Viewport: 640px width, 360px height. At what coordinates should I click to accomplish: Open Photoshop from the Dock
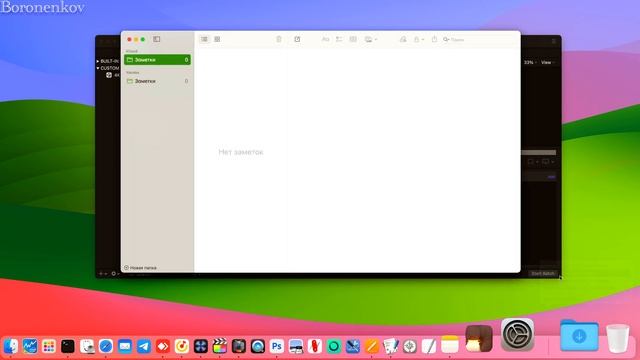coord(277,346)
